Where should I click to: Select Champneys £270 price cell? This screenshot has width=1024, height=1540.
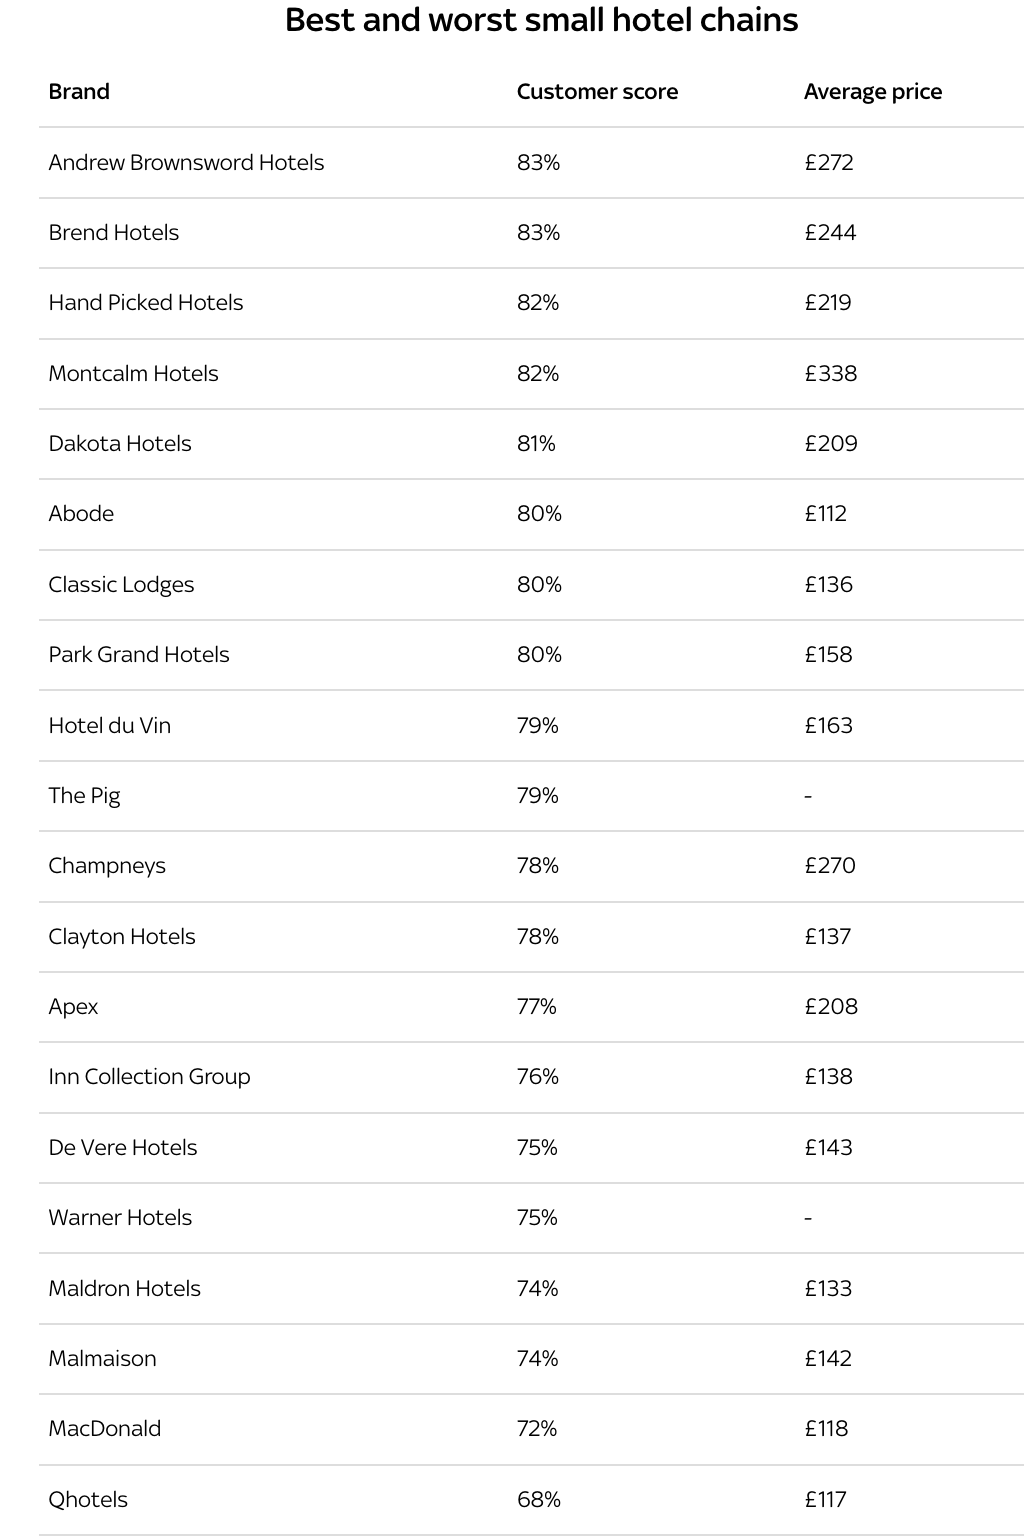[x=829, y=866]
